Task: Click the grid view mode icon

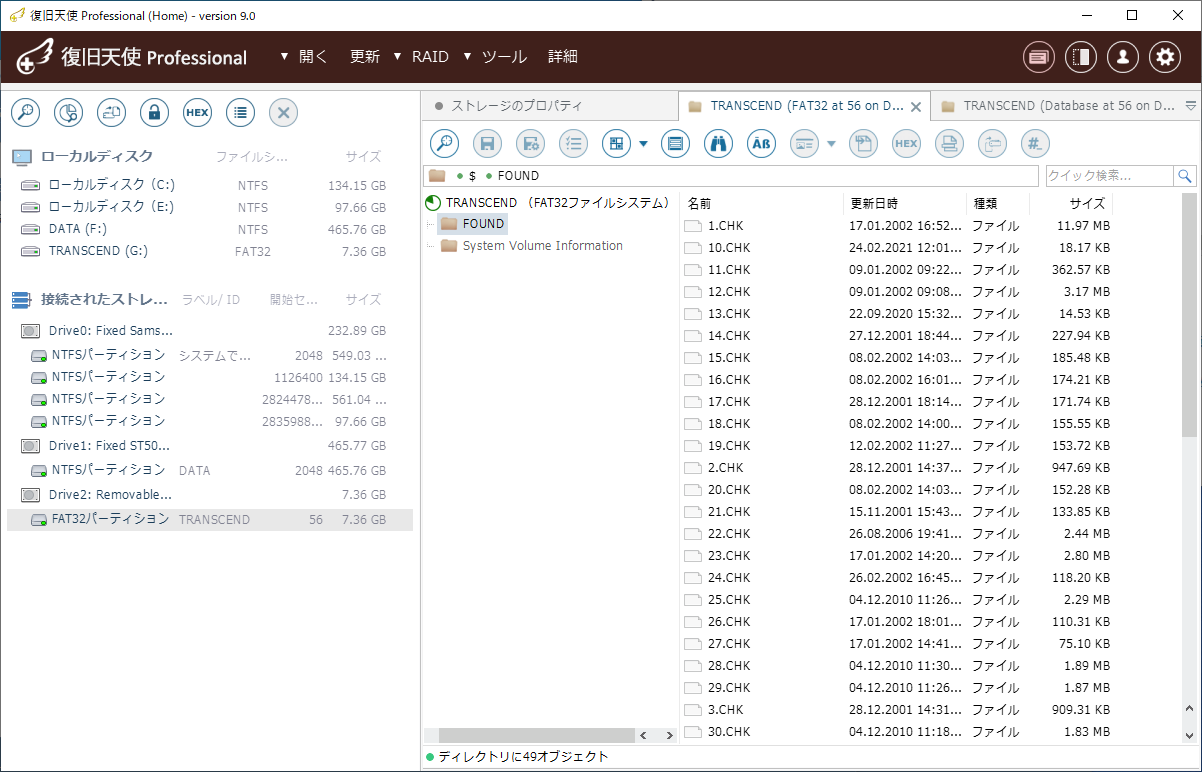Action: (x=616, y=144)
